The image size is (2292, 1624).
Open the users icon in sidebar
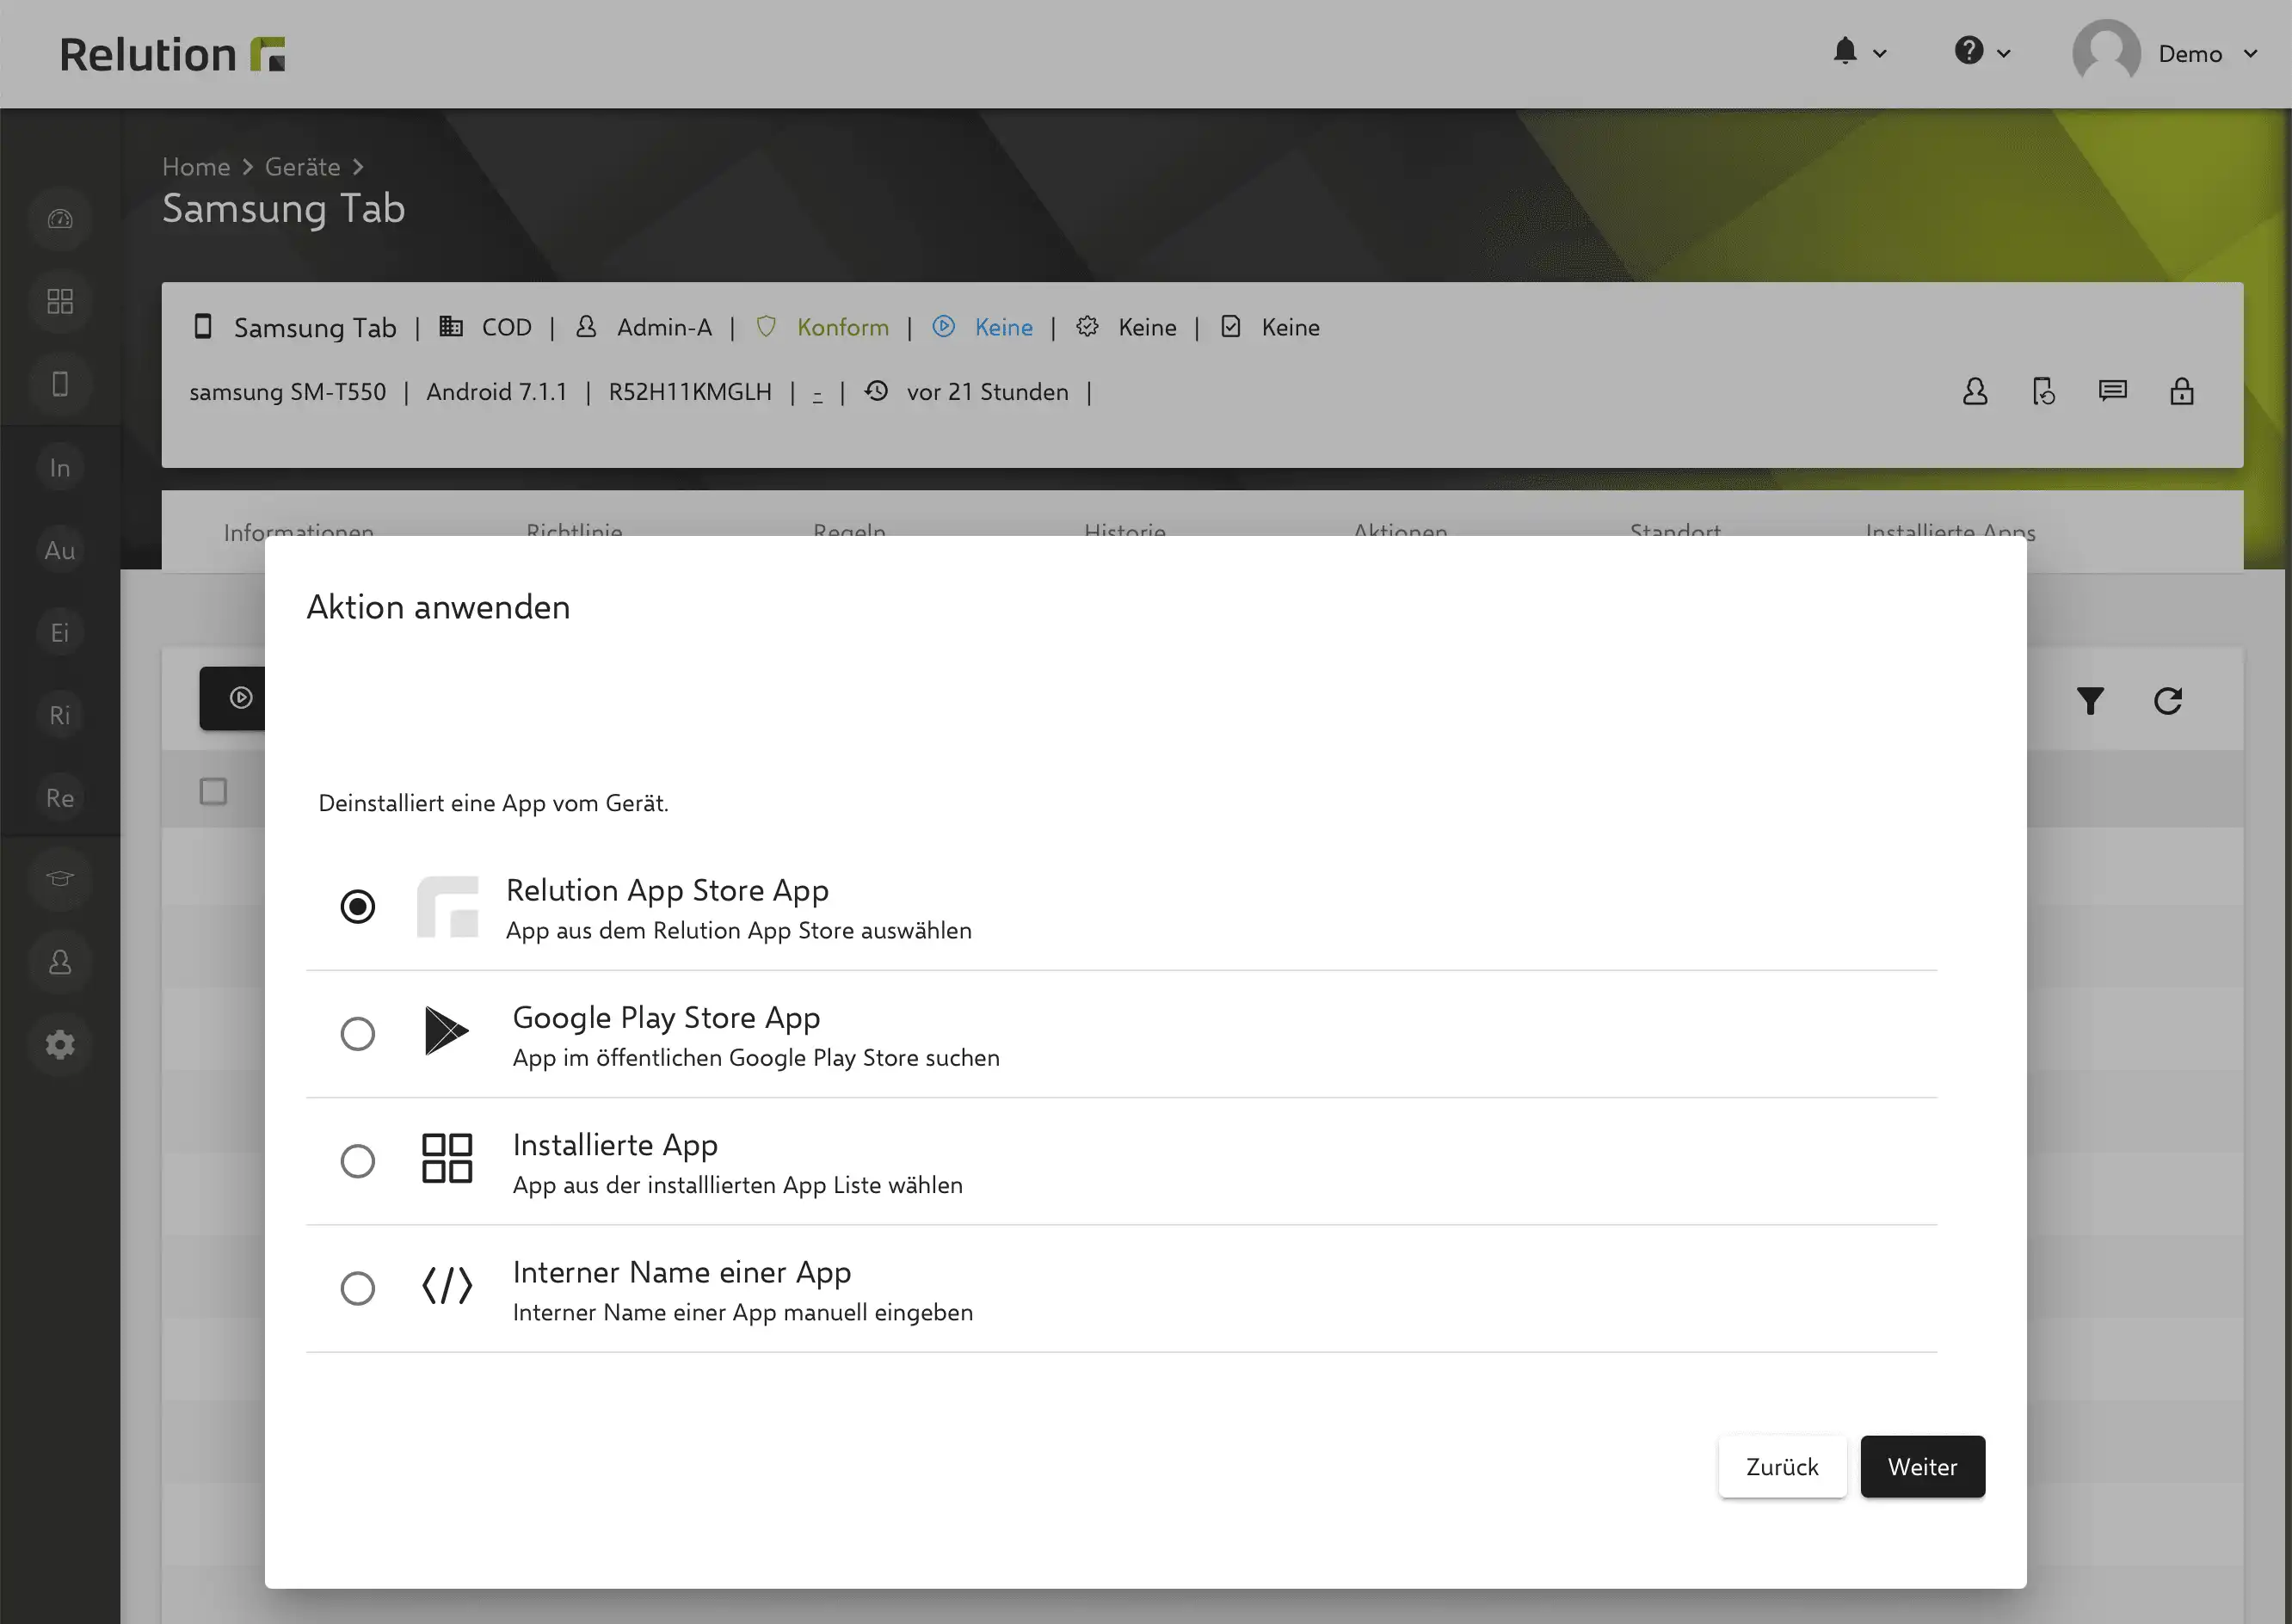[x=60, y=962]
